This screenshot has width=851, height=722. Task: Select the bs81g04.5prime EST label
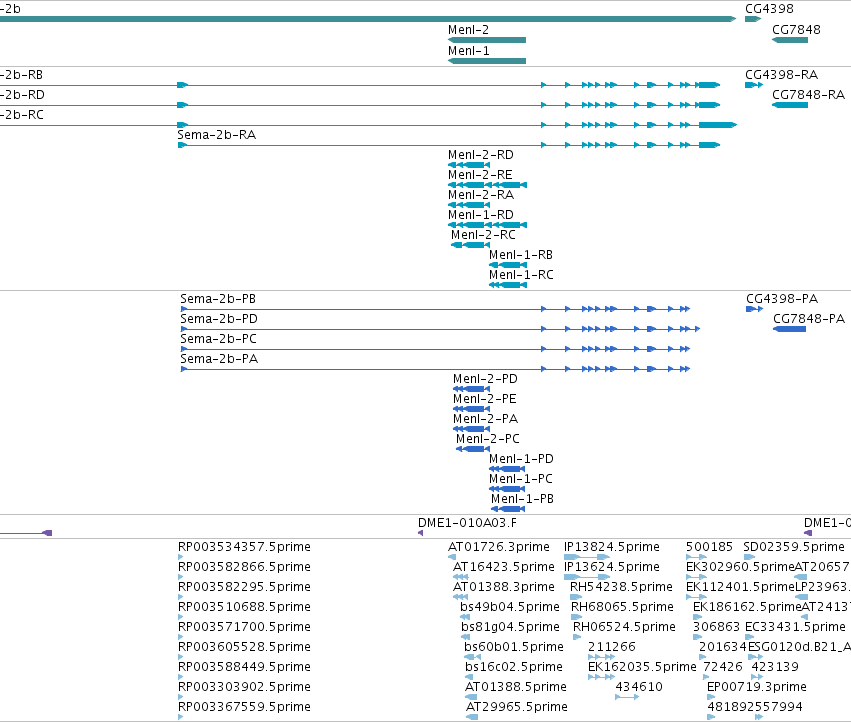(510, 627)
